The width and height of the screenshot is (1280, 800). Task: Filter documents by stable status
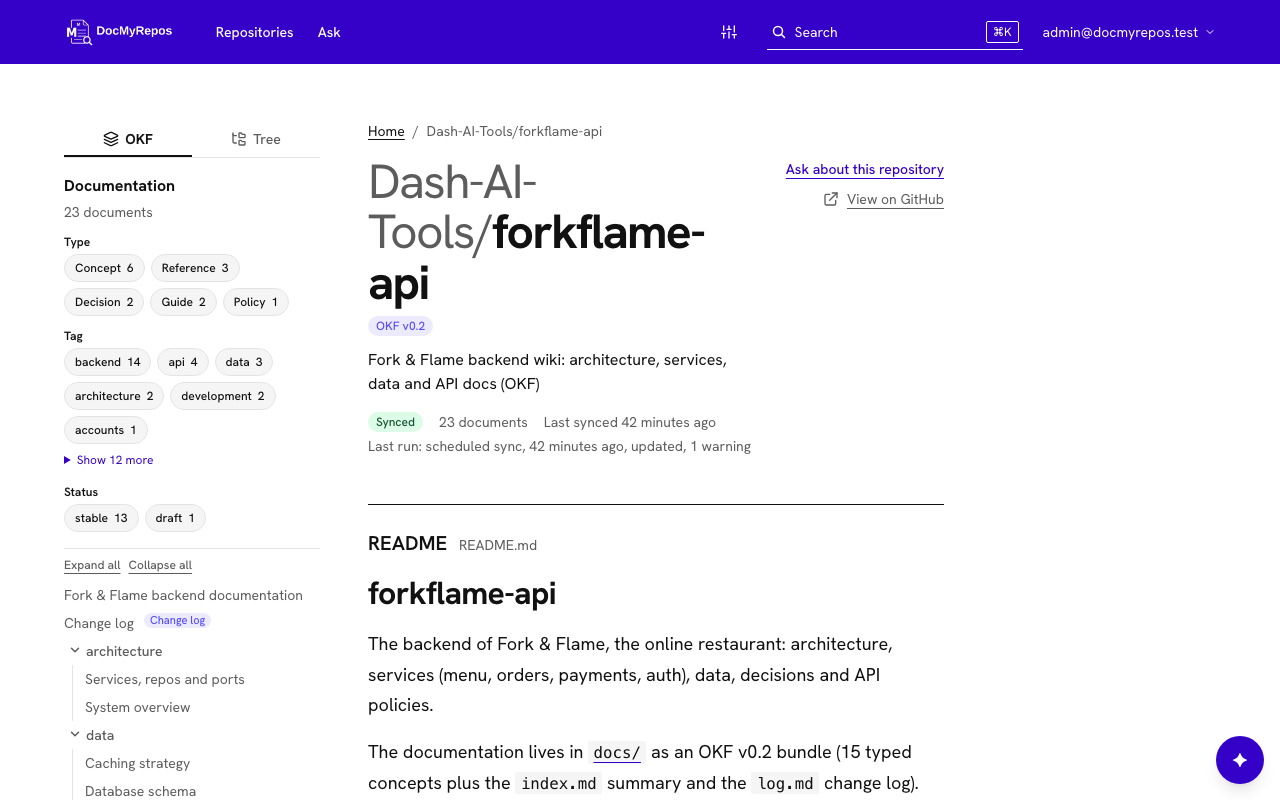(x=101, y=518)
